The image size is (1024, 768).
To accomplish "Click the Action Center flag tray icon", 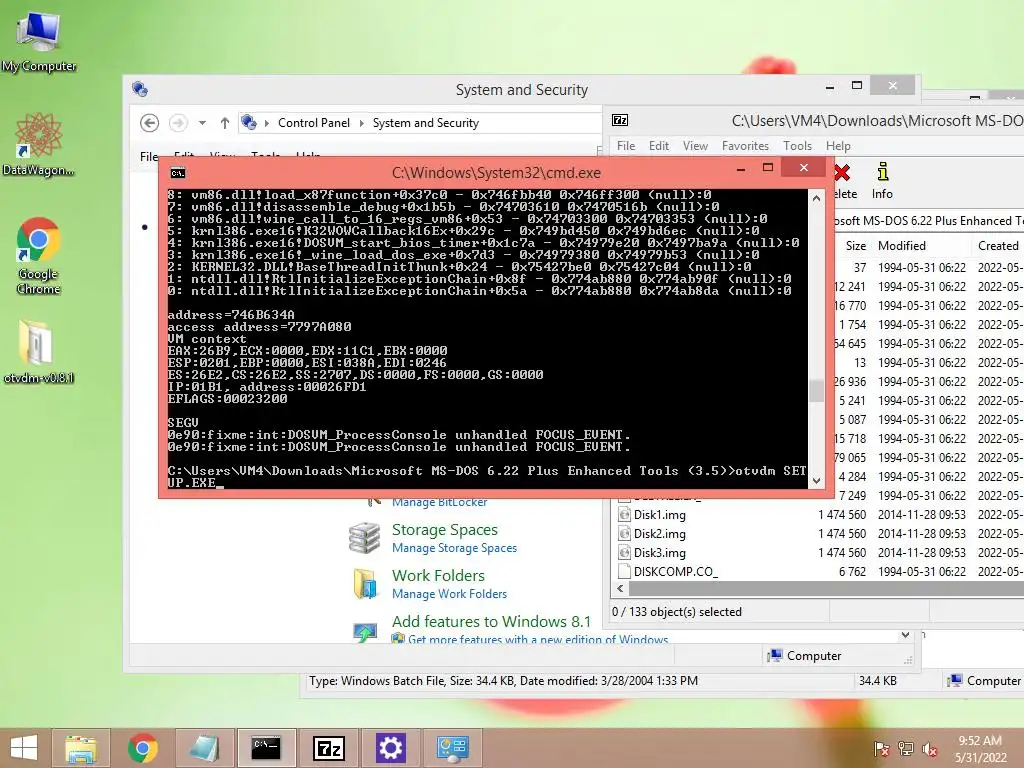I will (x=882, y=748).
